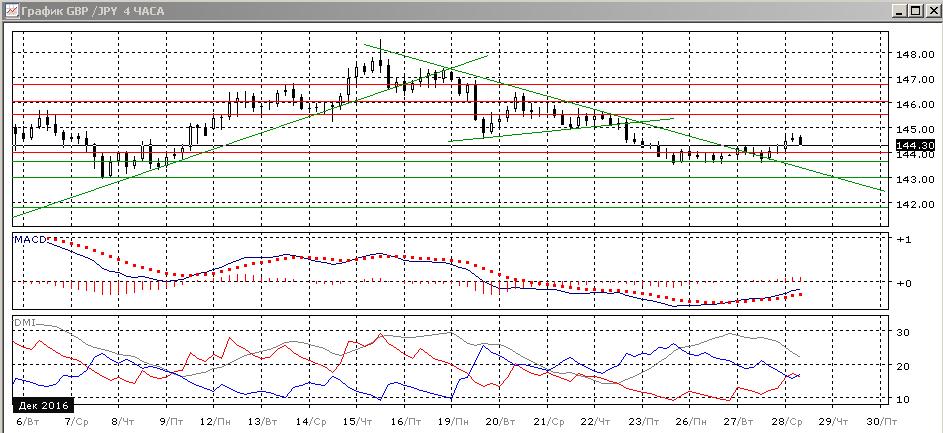Click the 9/Пт date on the time axis
The height and width of the screenshot is (433, 943).
tap(169, 422)
